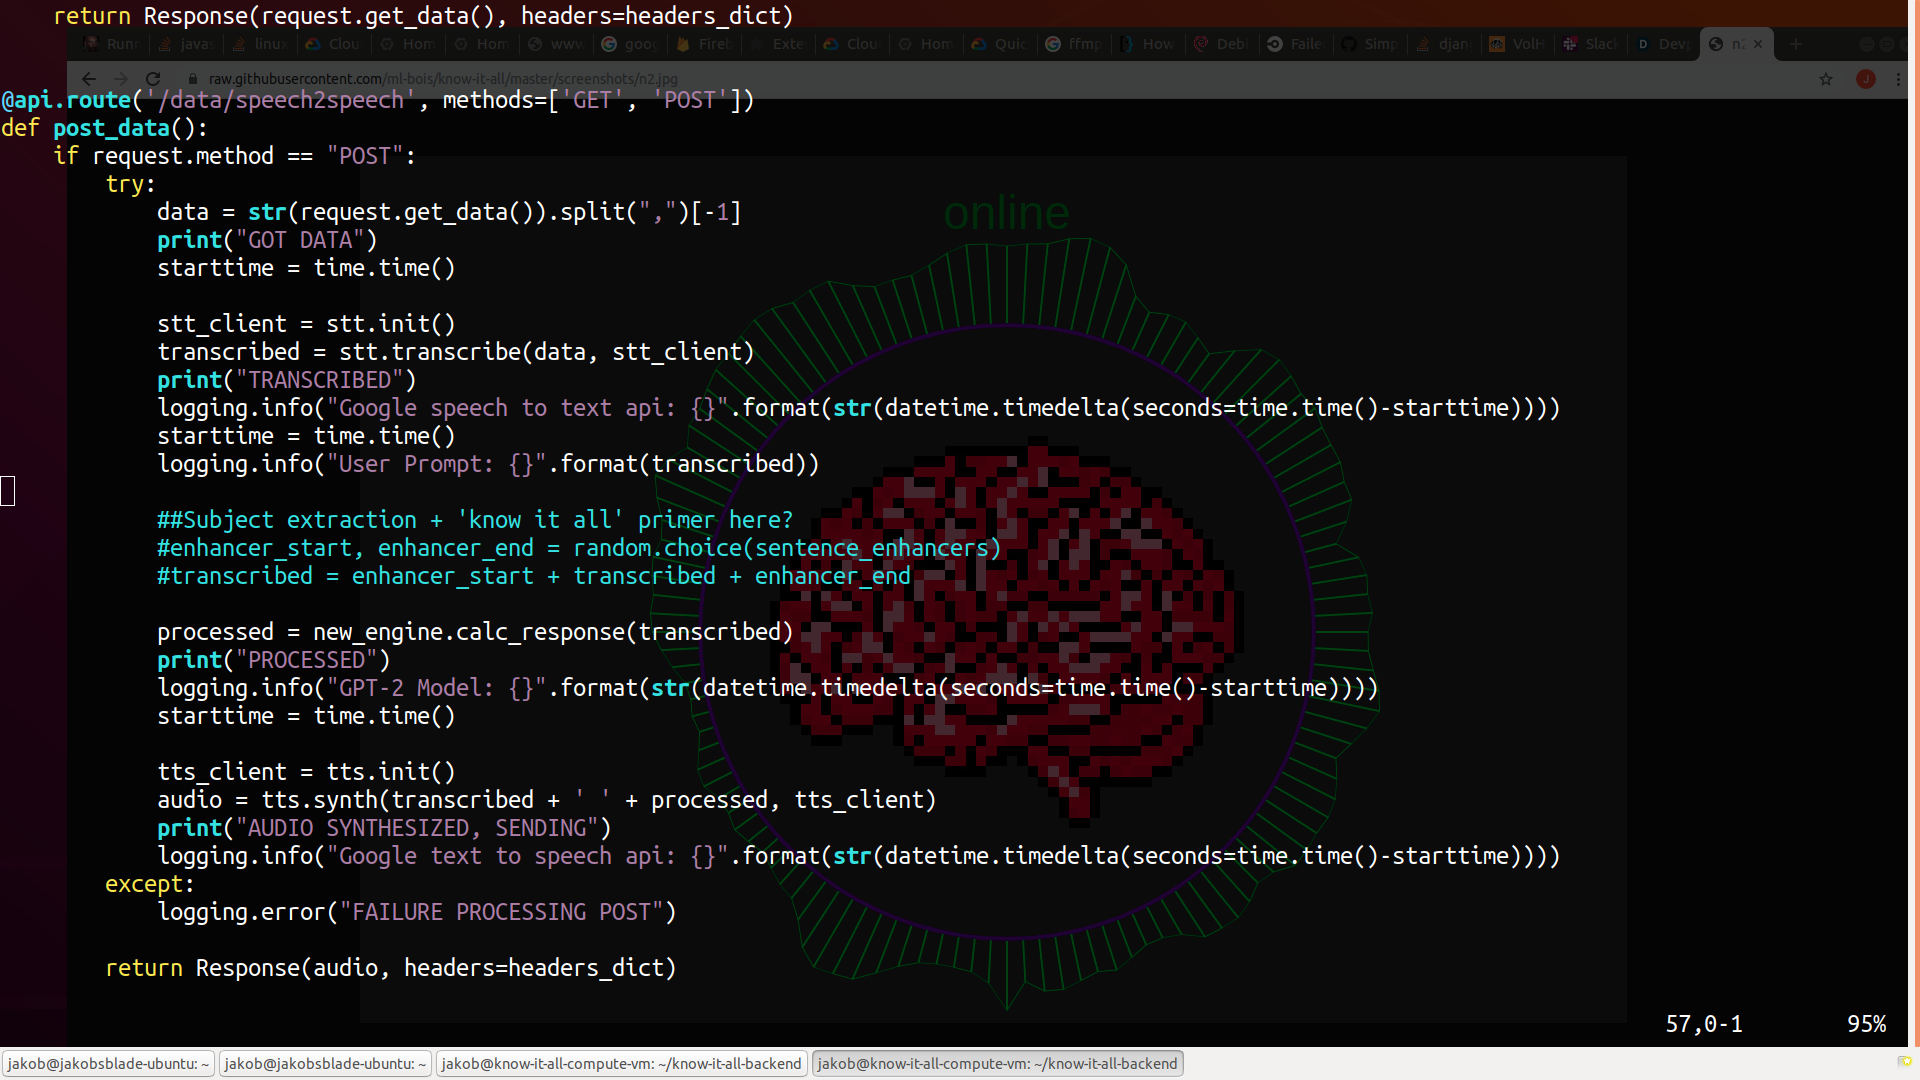Select first jakob@jakobsblade-ubuntu terminal tab
Image resolution: width=1920 pixels, height=1080 pixels.
(x=108, y=1063)
